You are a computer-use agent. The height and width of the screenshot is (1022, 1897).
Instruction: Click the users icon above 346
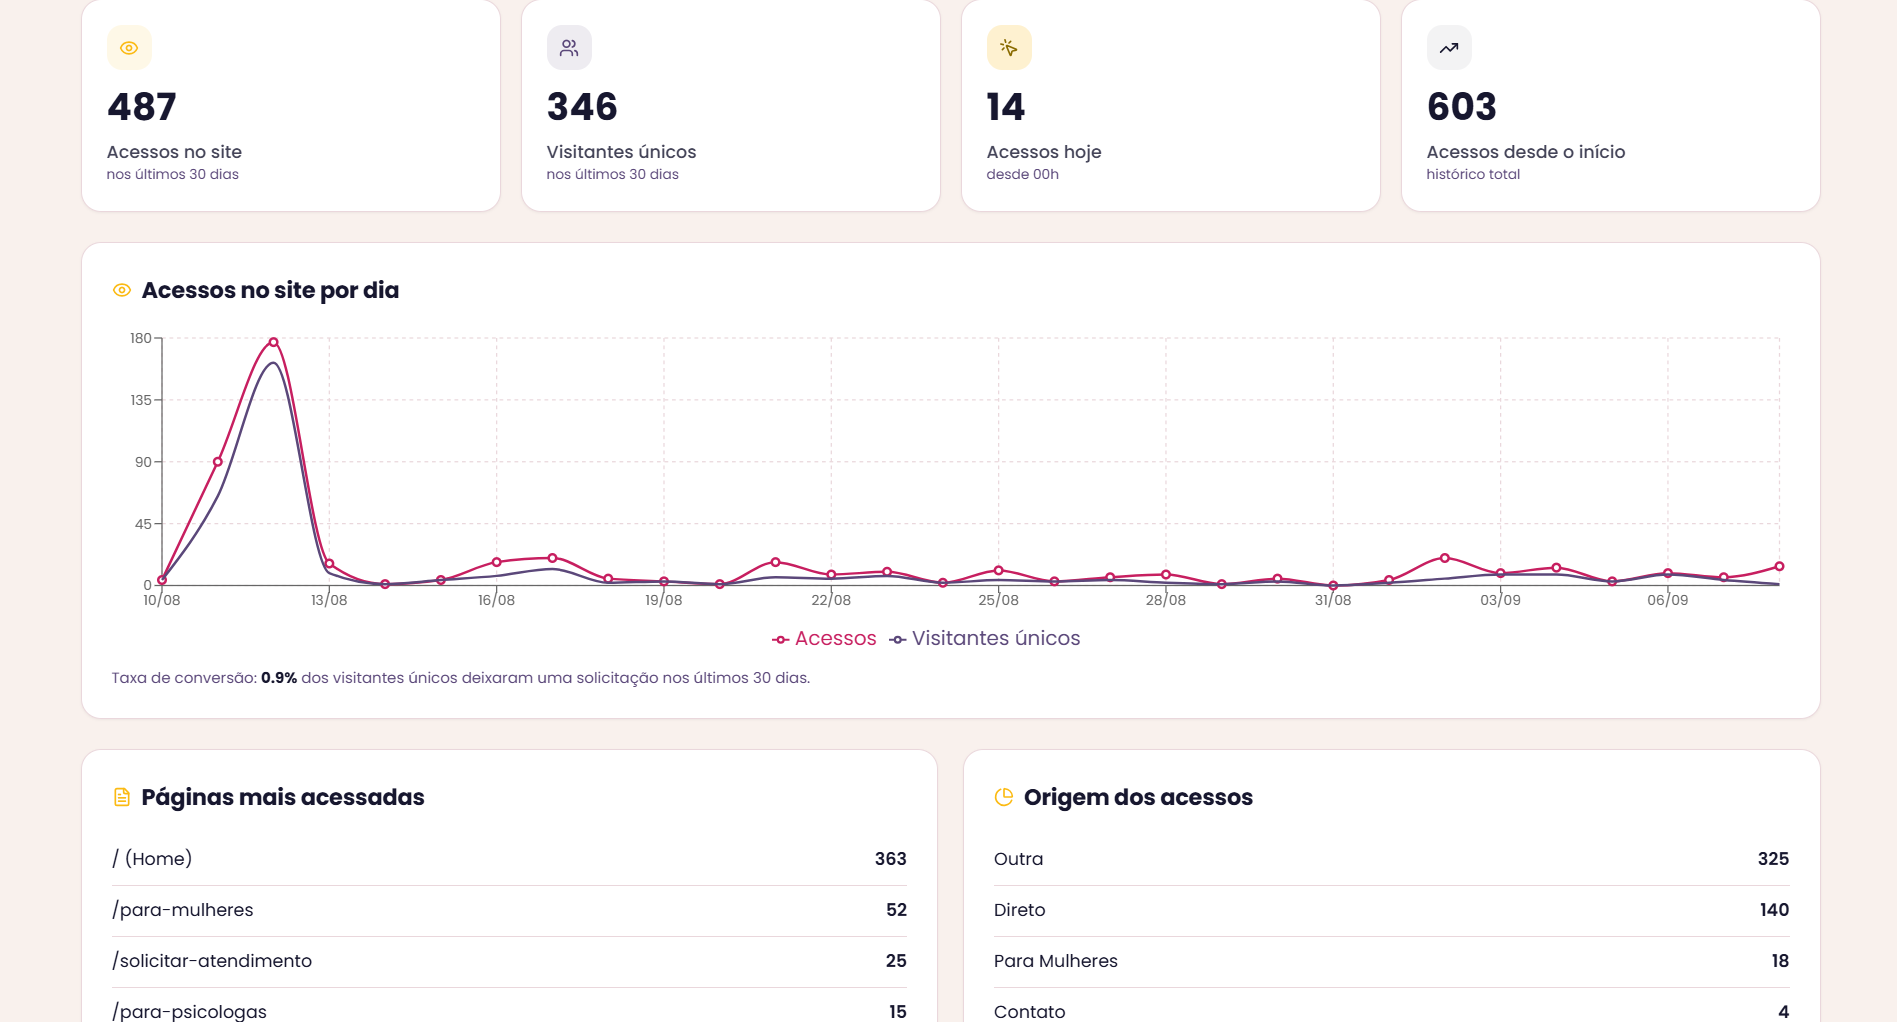click(x=569, y=48)
